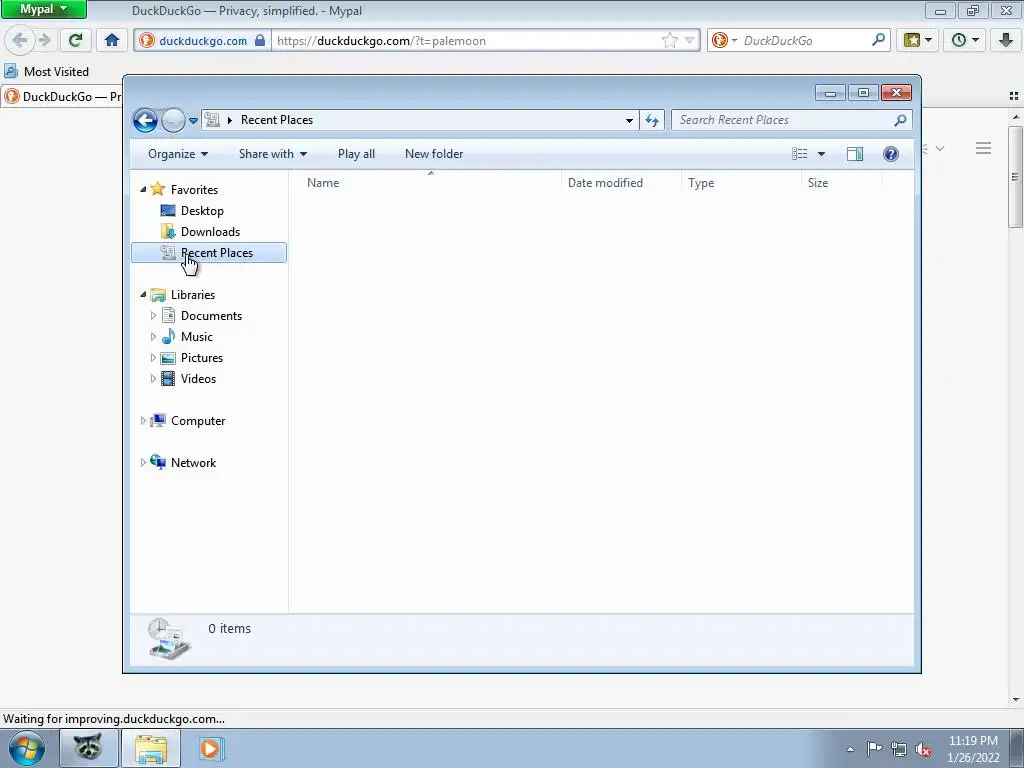Open the Mypal application menu button
This screenshot has height=768, width=1024.
pos(43,9)
